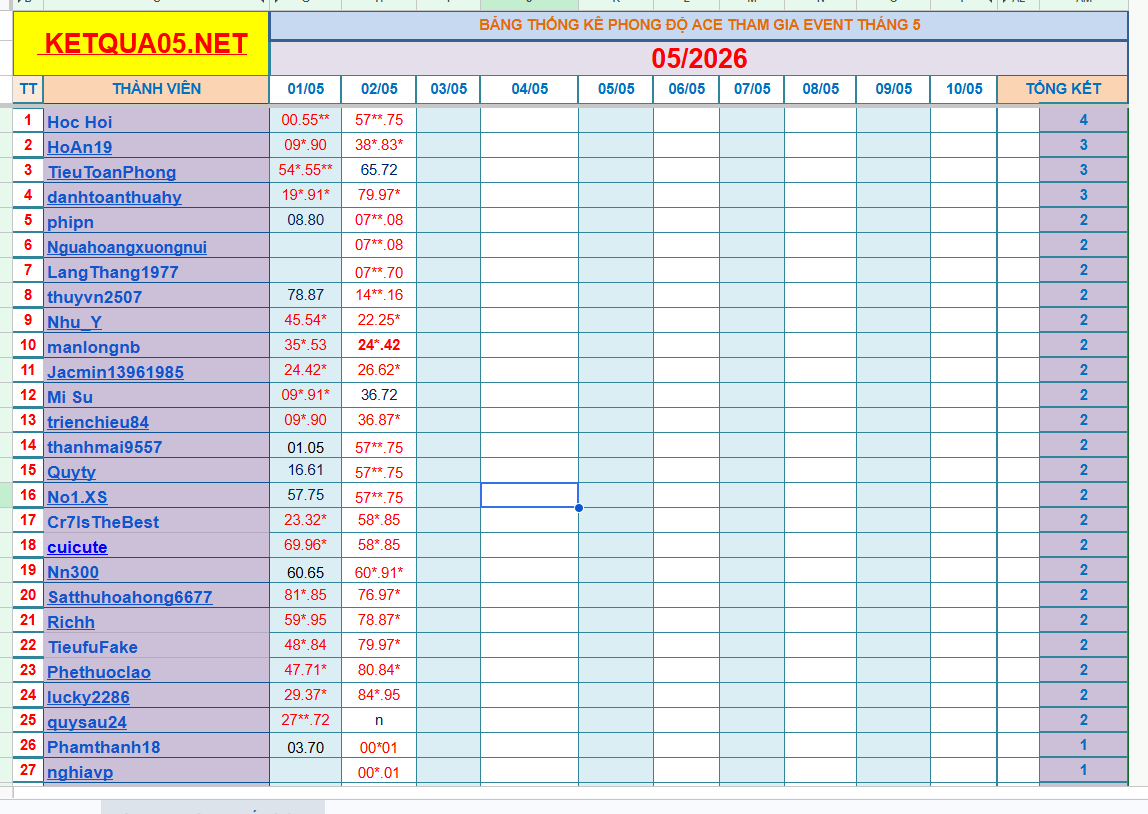Click the highlighted 04/05 cell in No1.XS row

[529, 496]
